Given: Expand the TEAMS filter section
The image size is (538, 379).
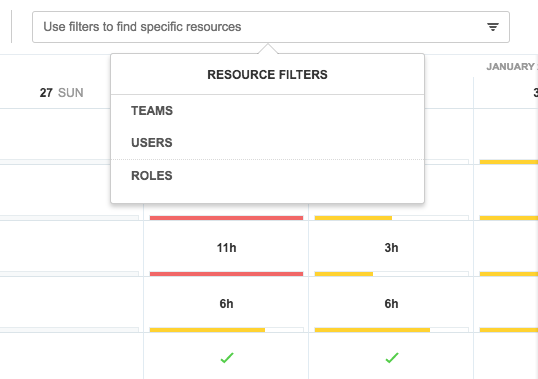Looking at the screenshot, I should 152,111.
